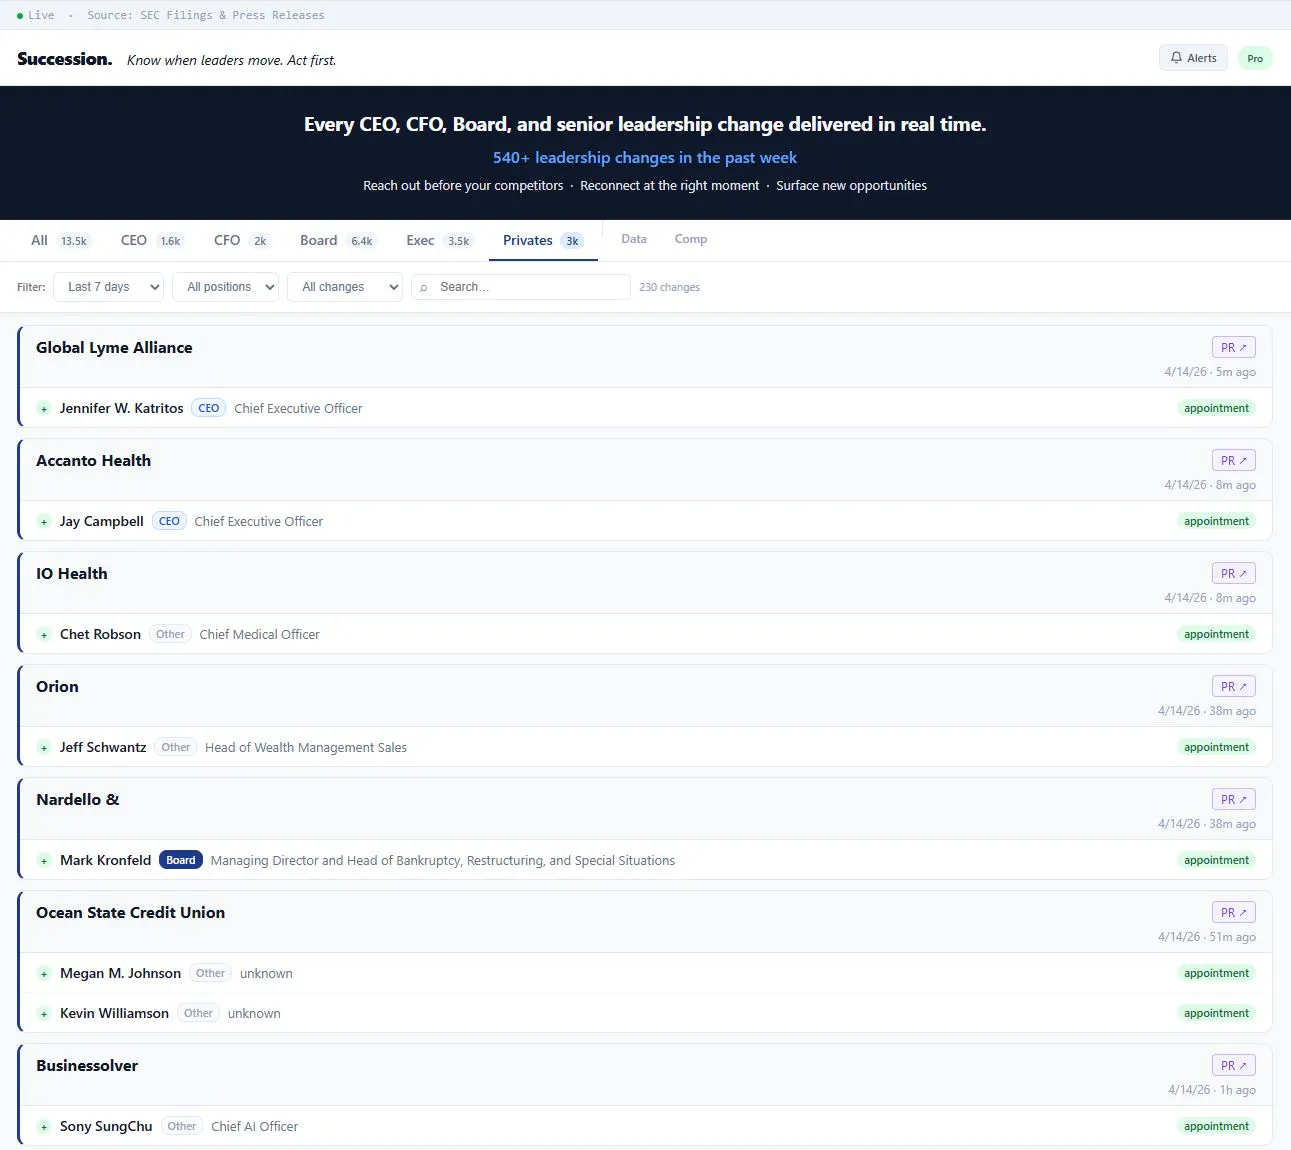Click the appointment tag for Jeff Schwantz
Viewport: 1291px width, 1150px height.
pos(1216,747)
